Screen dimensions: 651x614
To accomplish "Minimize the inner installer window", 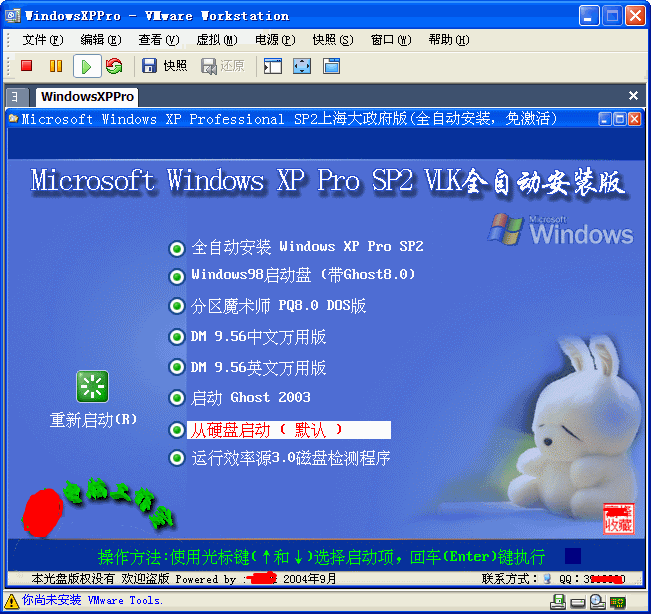I will pyautogui.click(x=605, y=120).
